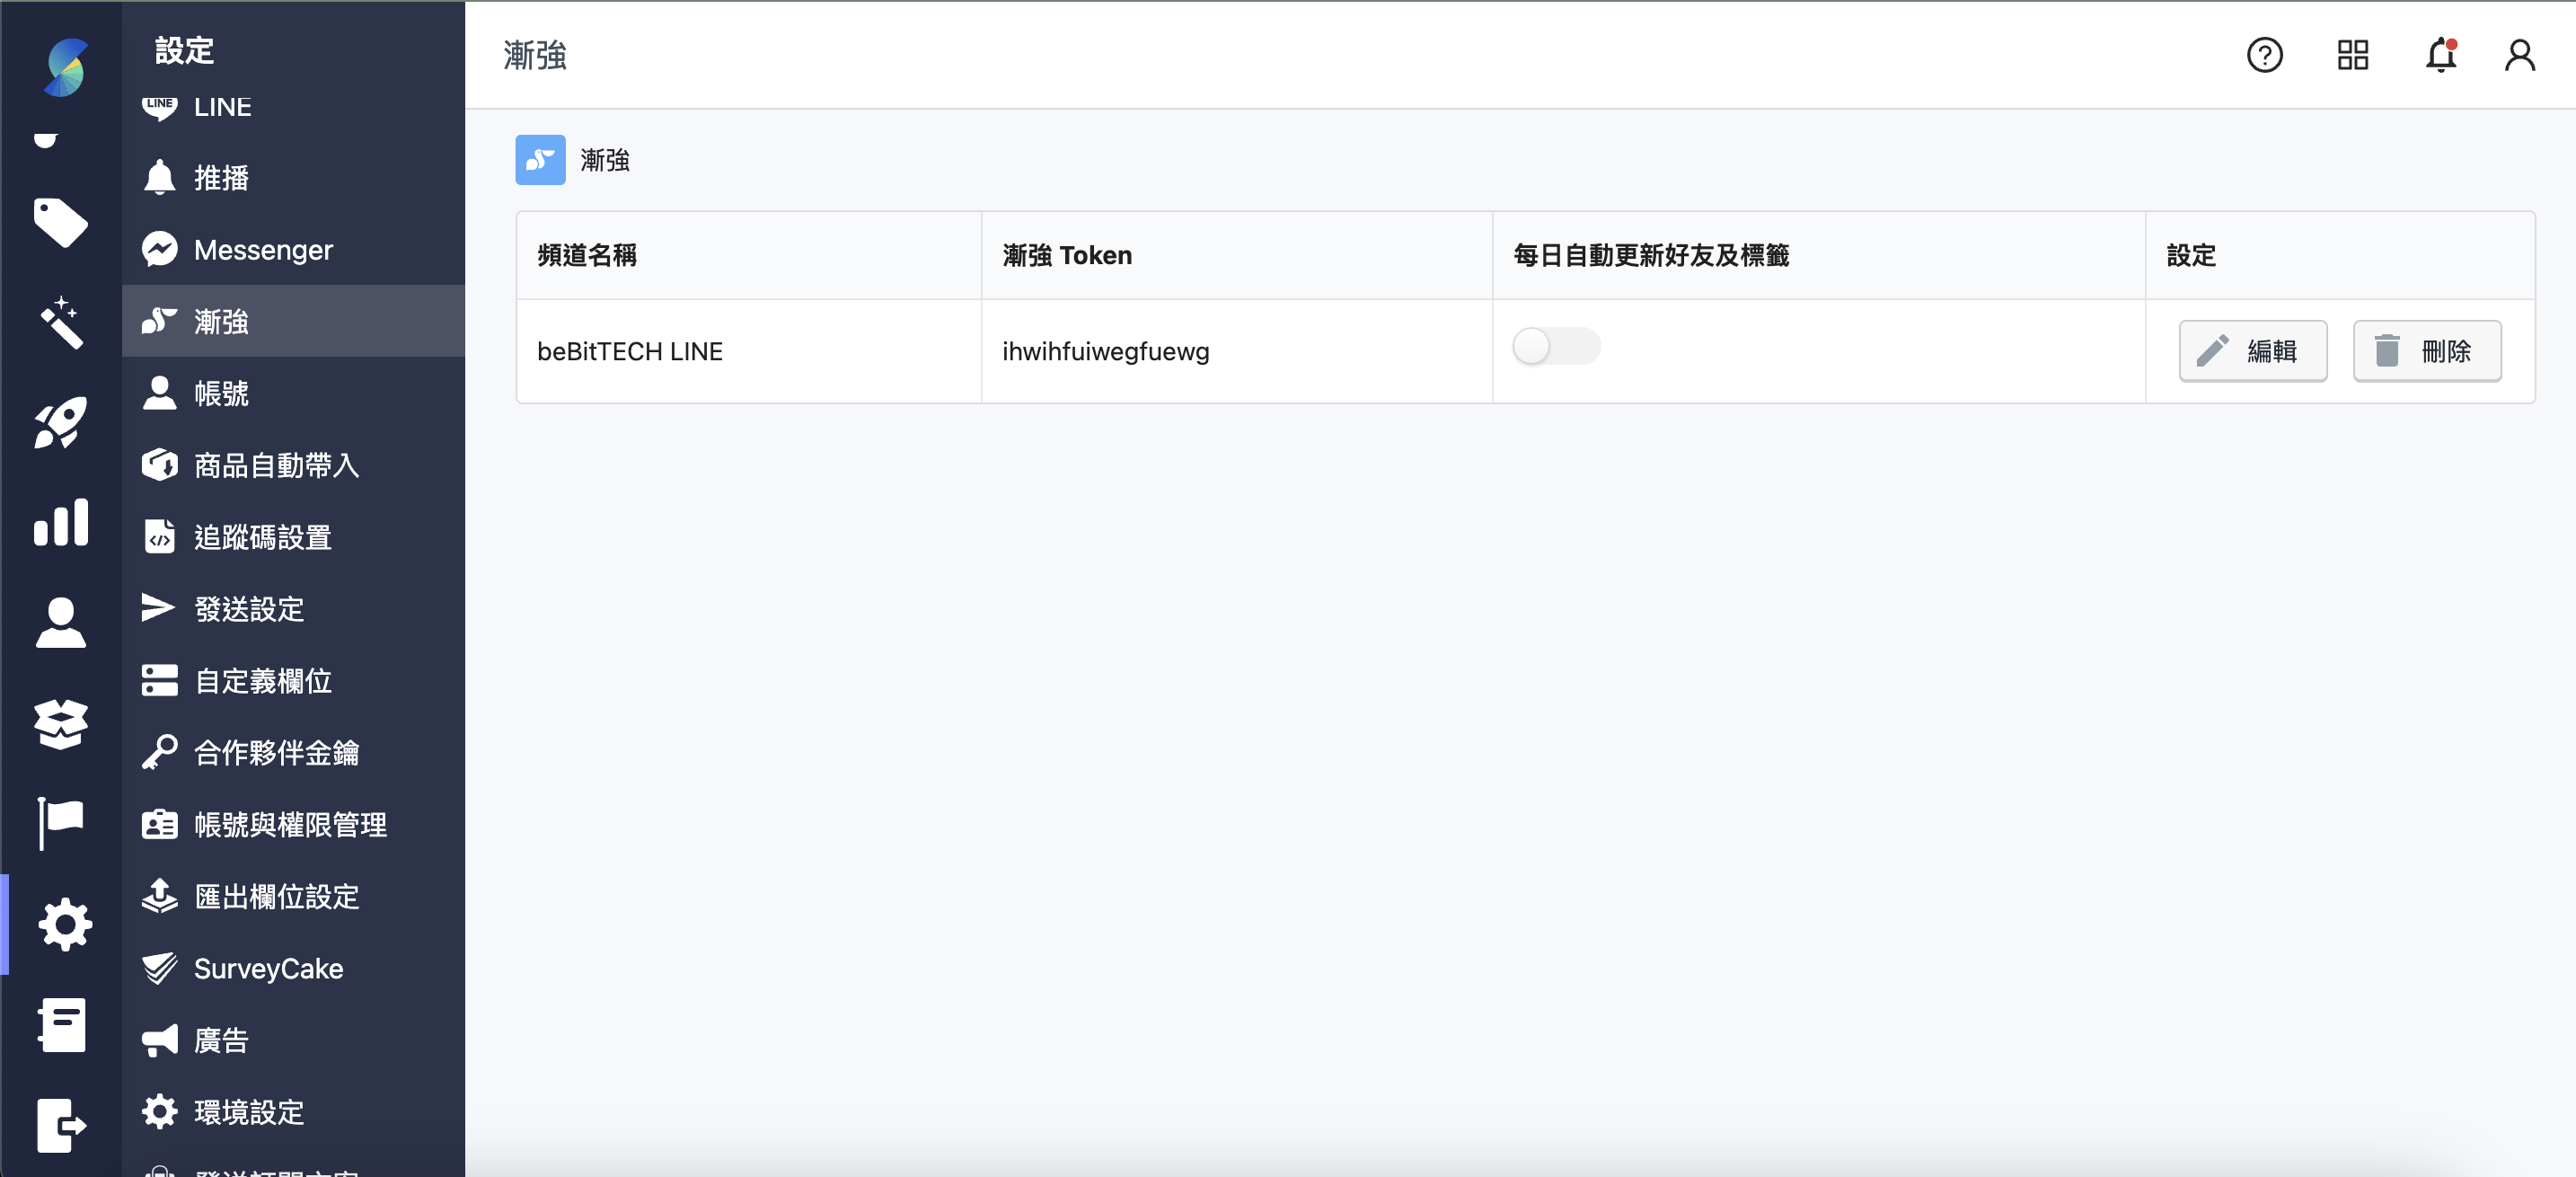
Task: Open 帳號與權限管理 settings page
Action: [290, 824]
